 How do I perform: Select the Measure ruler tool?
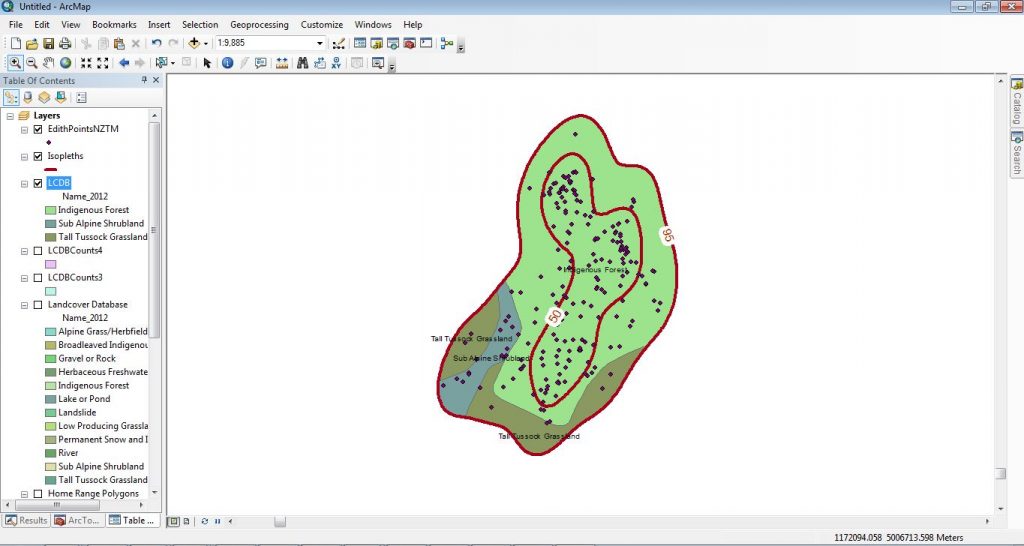[281, 63]
